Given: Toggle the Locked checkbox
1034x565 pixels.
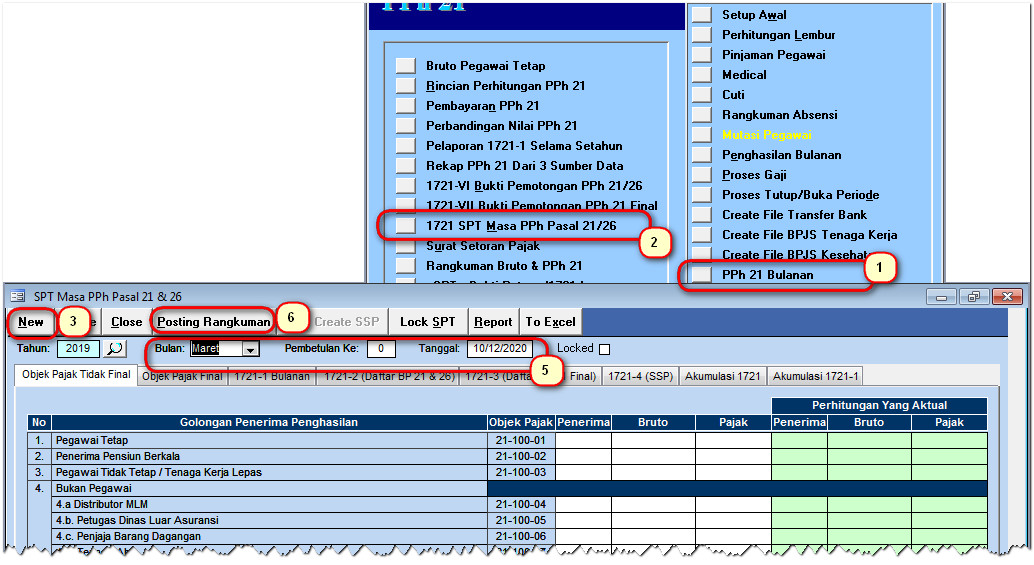Looking at the screenshot, I should tap(603, 349).
